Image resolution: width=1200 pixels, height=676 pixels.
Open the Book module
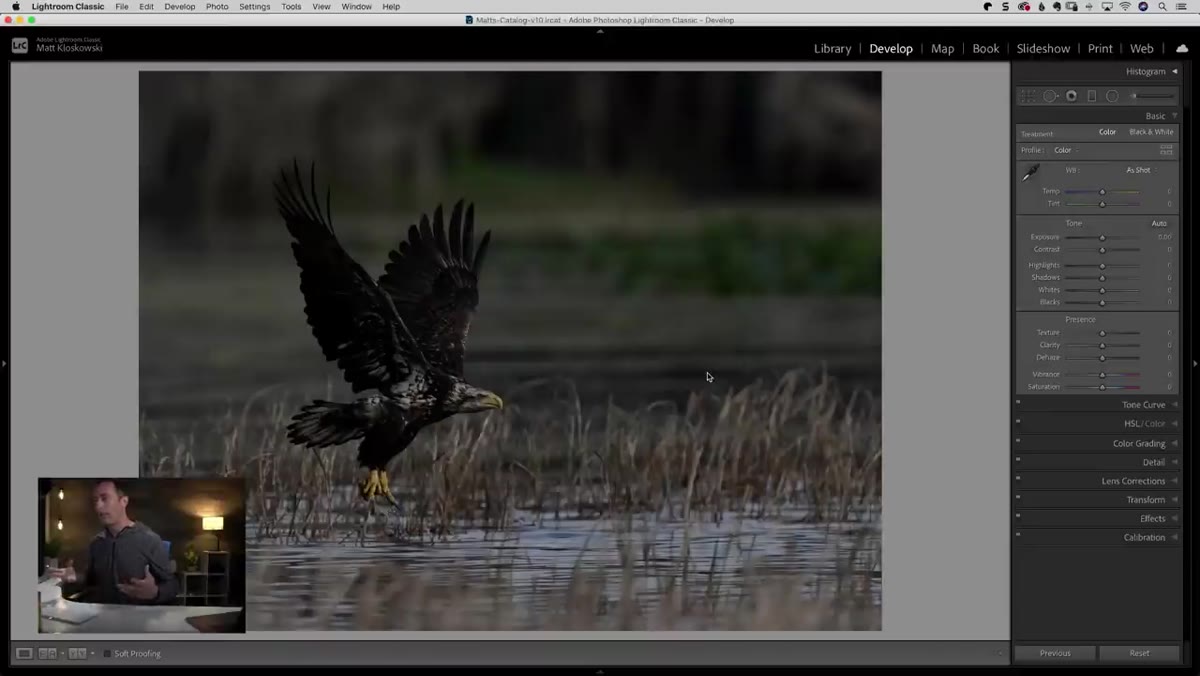985,48
